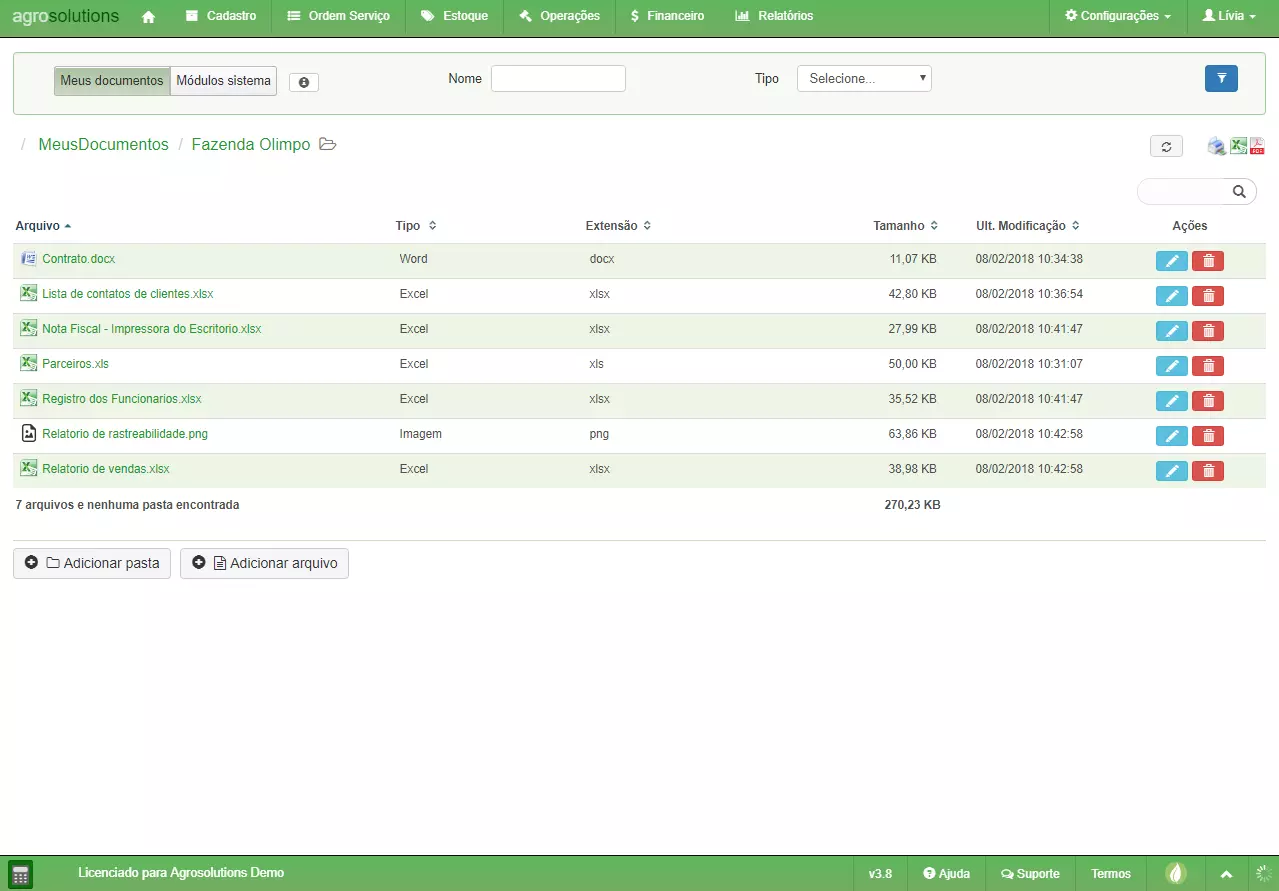This screenshot has height=891, width=1279.
Task: Click the info icon beside Módulos sistema
Action: click(x=304, y=82)
